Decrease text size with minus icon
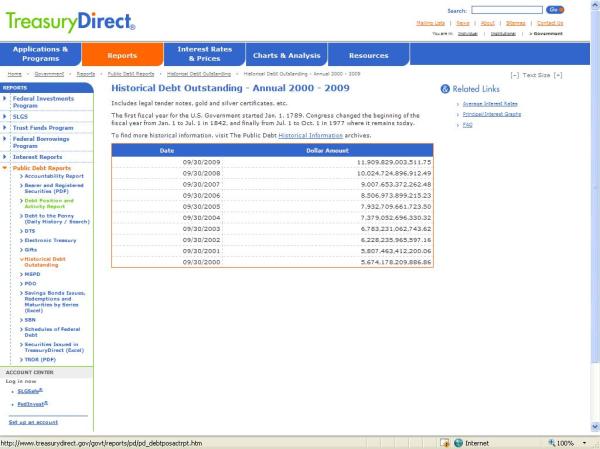 513,75
